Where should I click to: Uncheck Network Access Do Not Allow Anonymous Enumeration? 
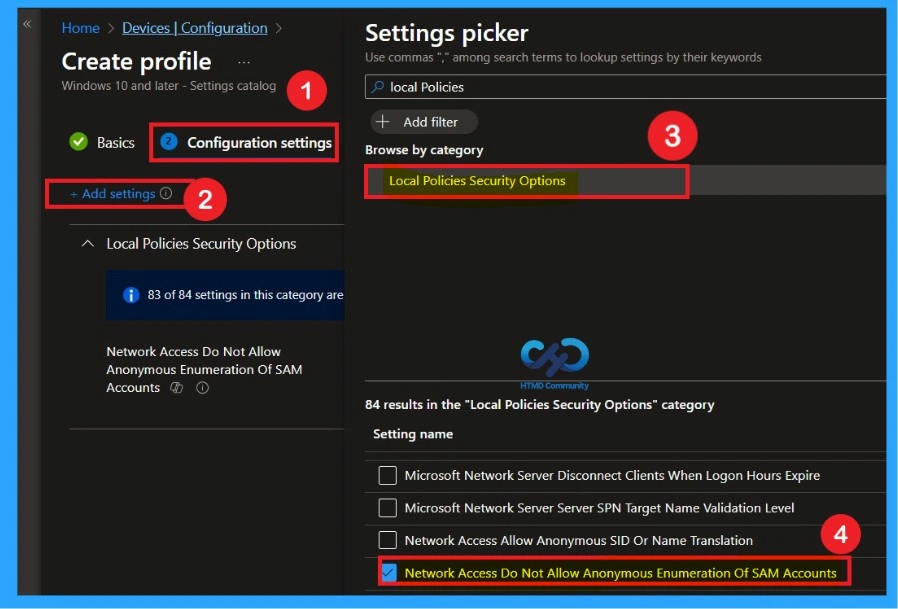pyautogui.click(x=388, y=573)
